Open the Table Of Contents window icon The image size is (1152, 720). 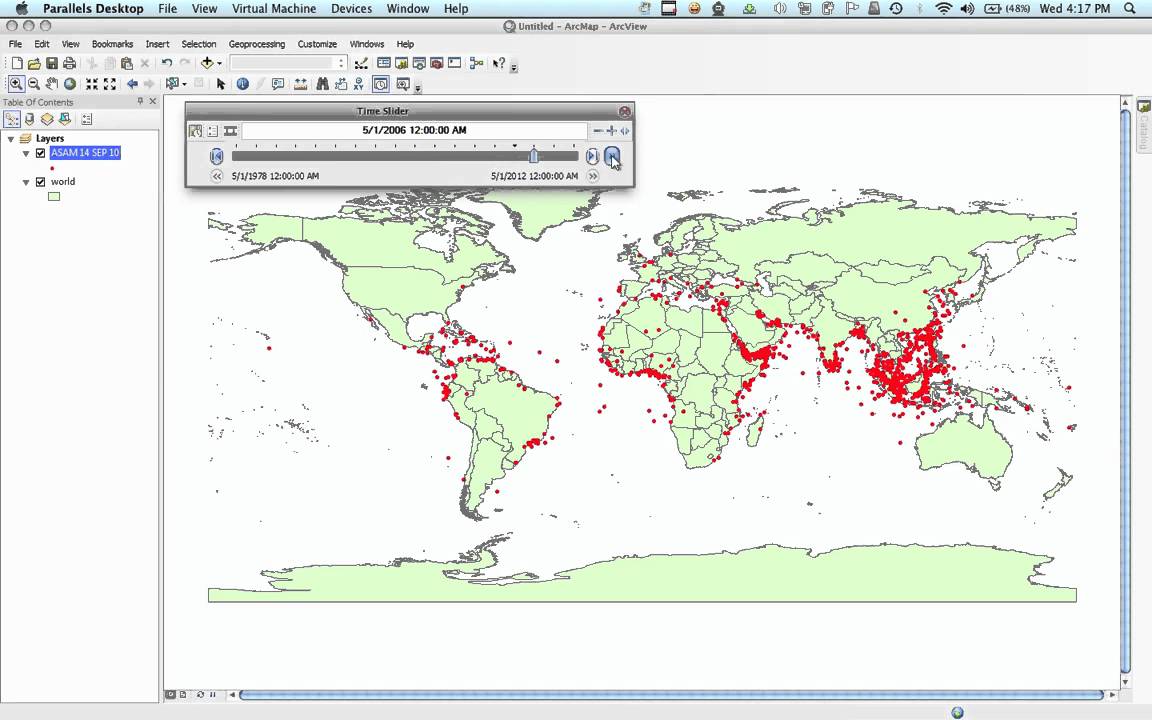coord(384,63)
